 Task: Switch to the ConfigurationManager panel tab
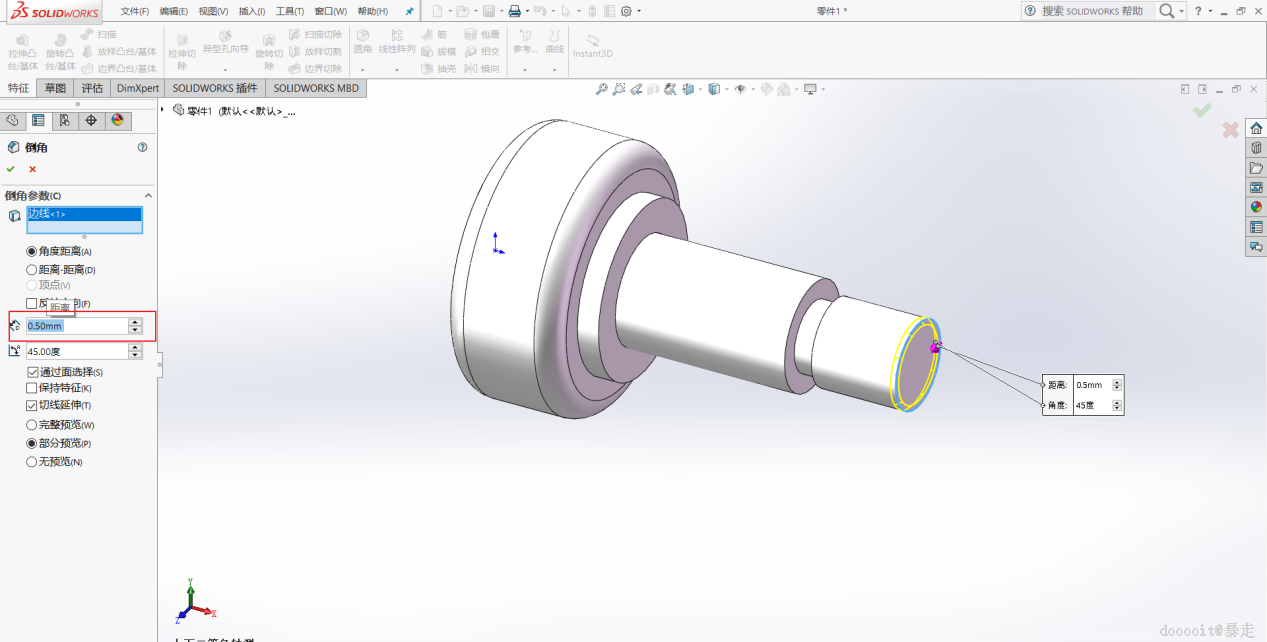click(65, 121)
